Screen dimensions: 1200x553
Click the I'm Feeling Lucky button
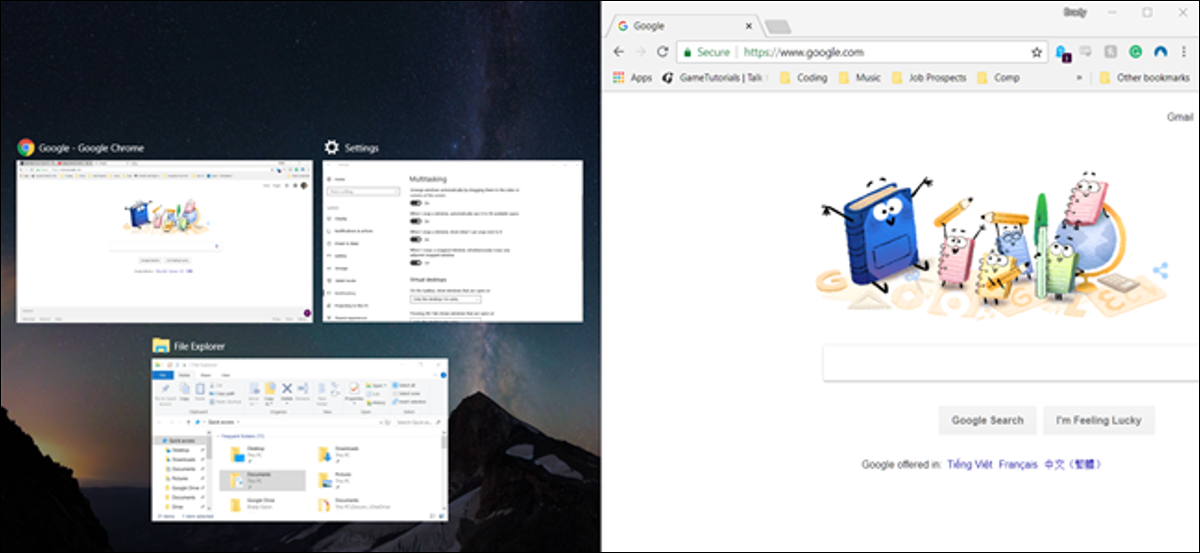tap(1099, 420)
